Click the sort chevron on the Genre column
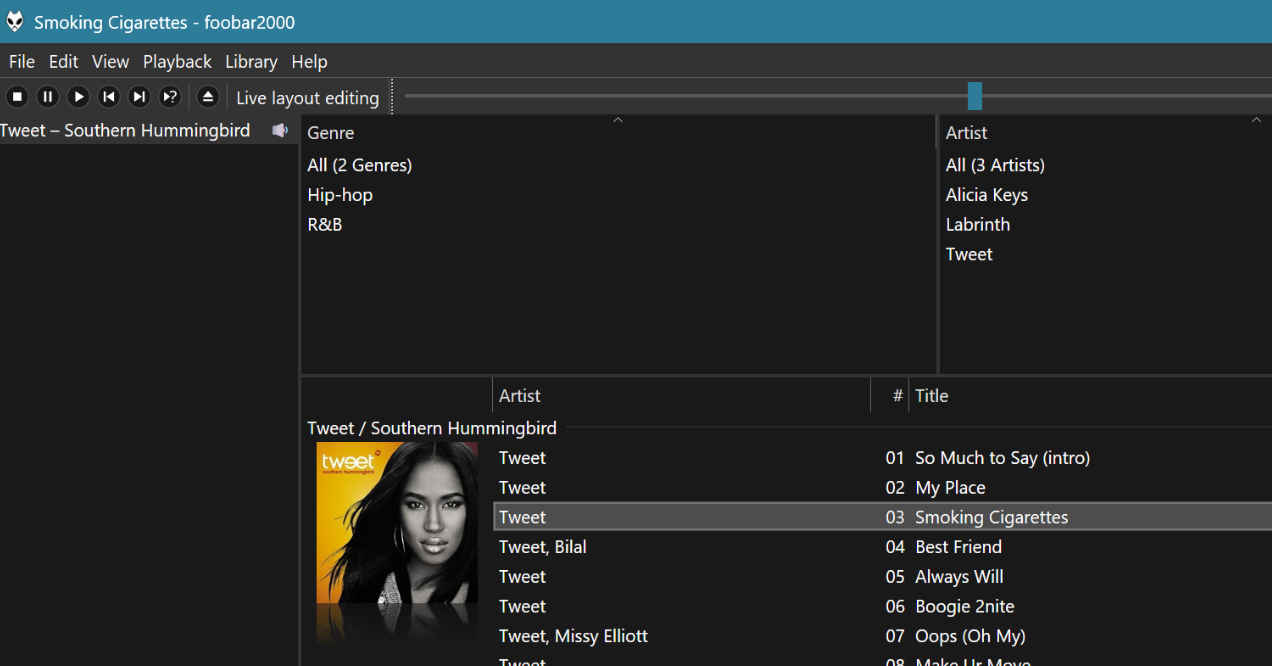The height and width of the screenshot is (666, 1272). click(617, 119)
